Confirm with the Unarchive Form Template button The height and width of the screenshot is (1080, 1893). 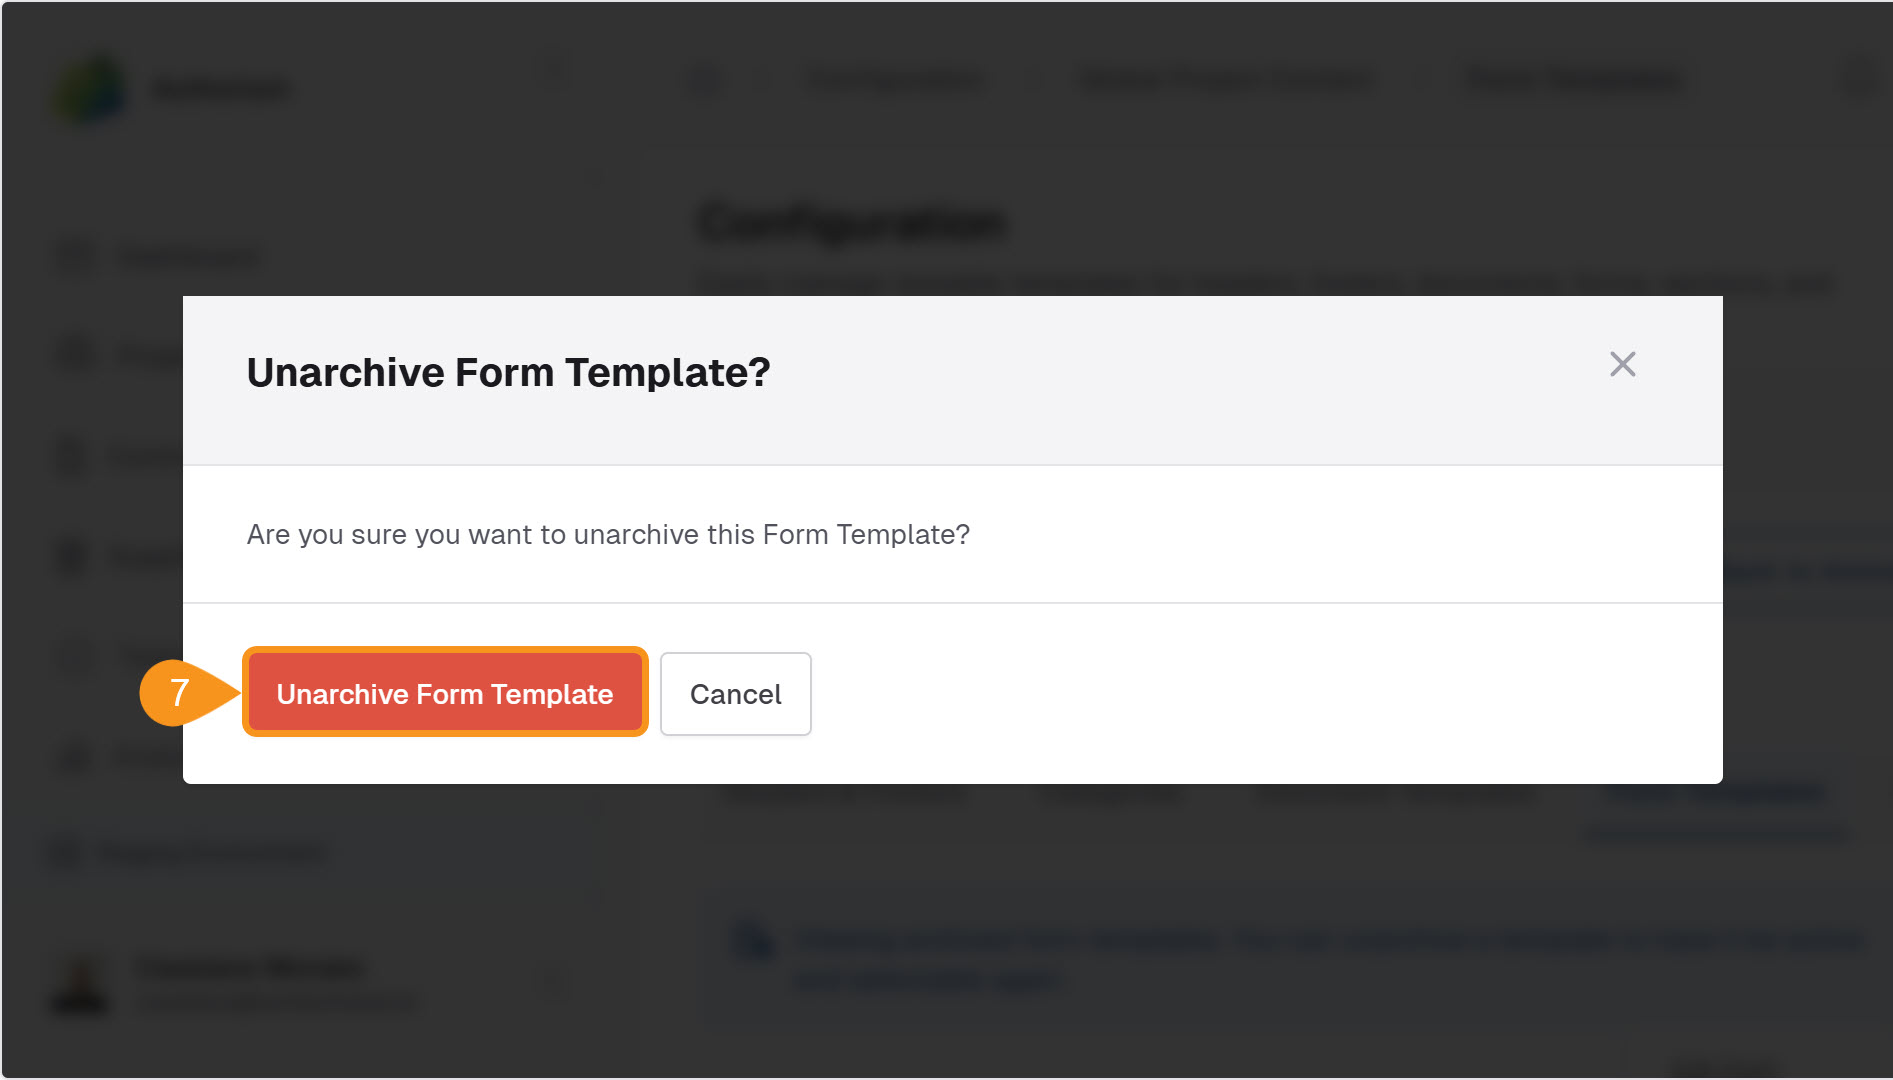click(x=444, y=693)
